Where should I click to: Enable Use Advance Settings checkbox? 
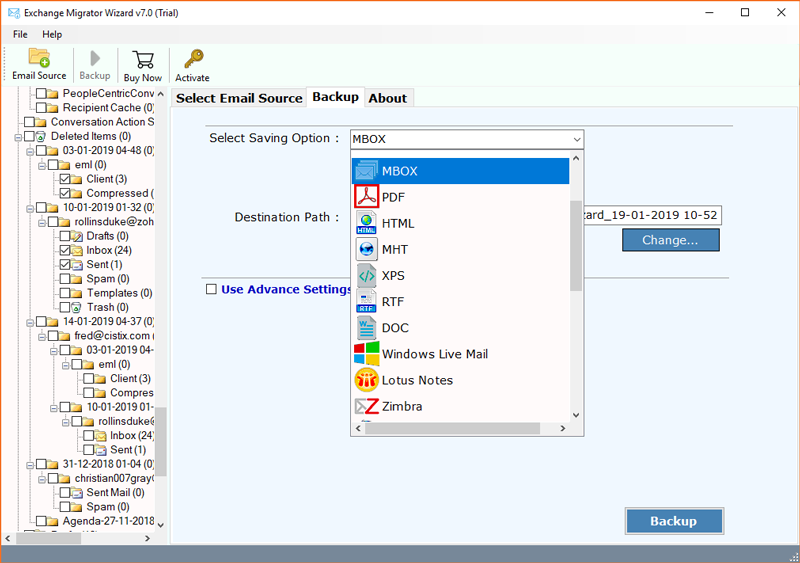click(x=211, y=289)
